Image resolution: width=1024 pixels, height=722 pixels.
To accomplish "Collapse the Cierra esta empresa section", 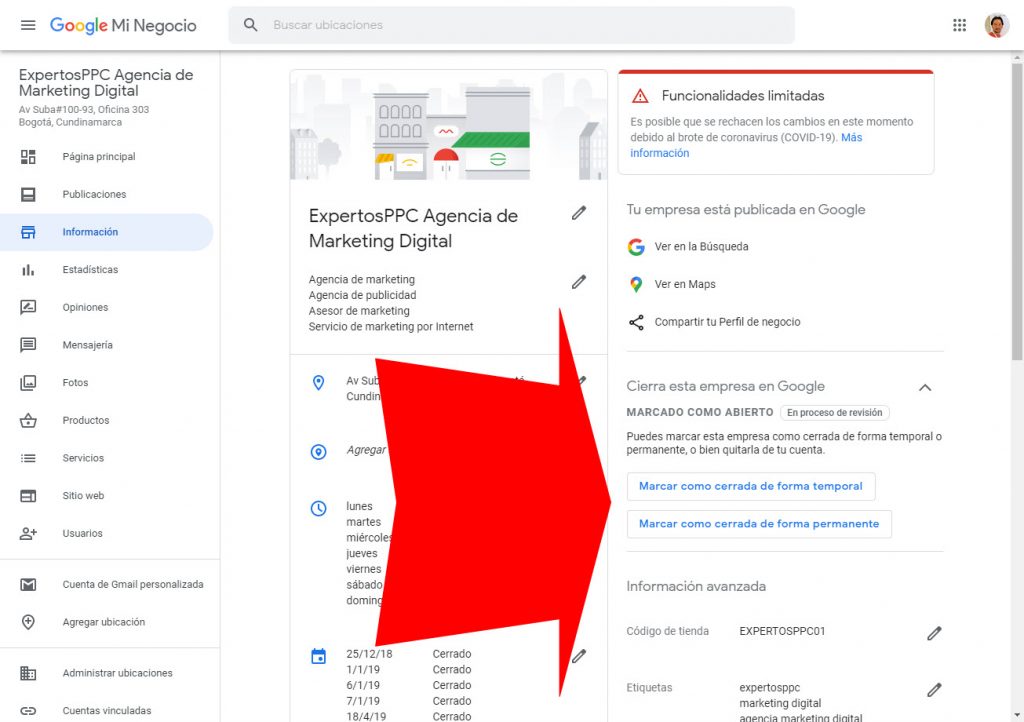I will click(x=925, y=387).
